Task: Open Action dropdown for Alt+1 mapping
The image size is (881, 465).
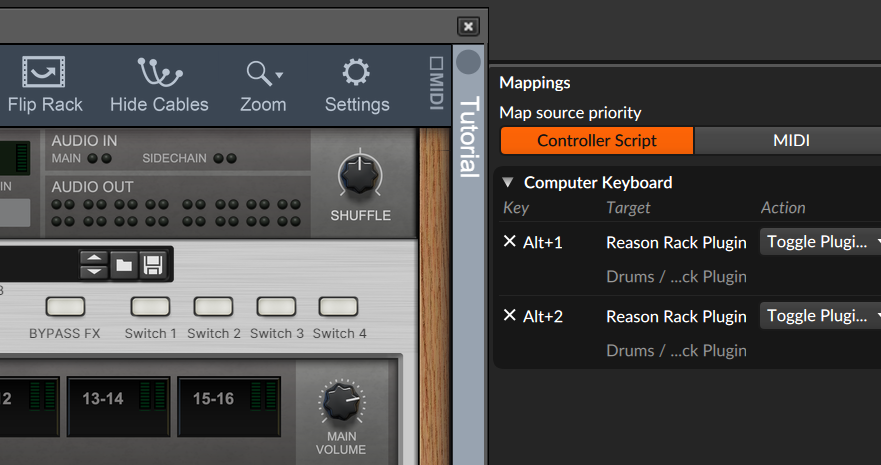Action: (x=821, y=241)
